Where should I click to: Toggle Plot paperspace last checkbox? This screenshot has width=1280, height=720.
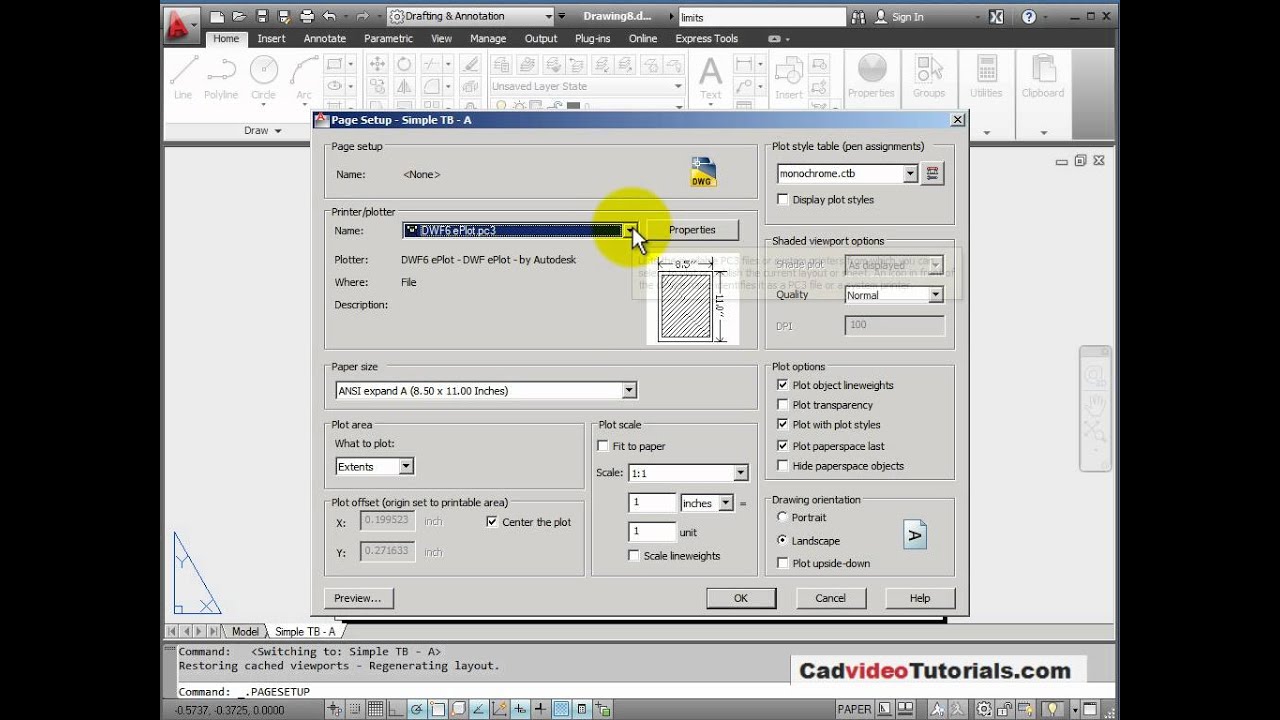pyautogui.click(x=783, y=446)
